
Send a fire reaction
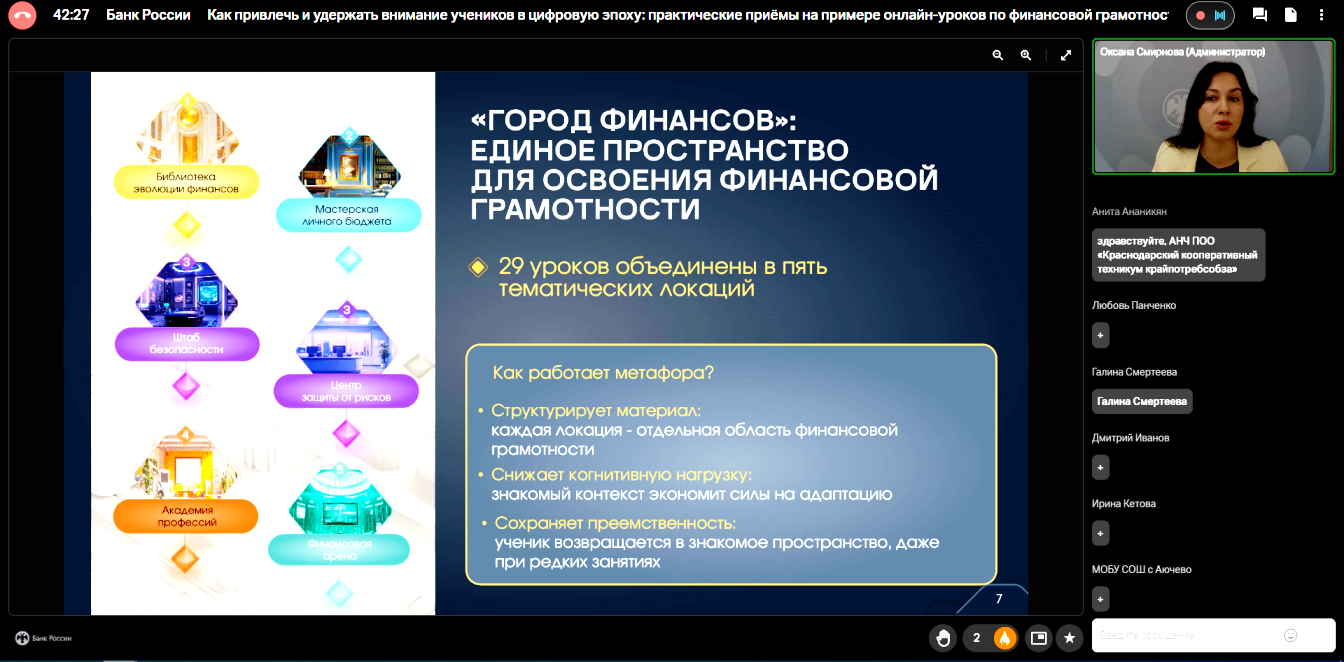[x=1004, y=638]
